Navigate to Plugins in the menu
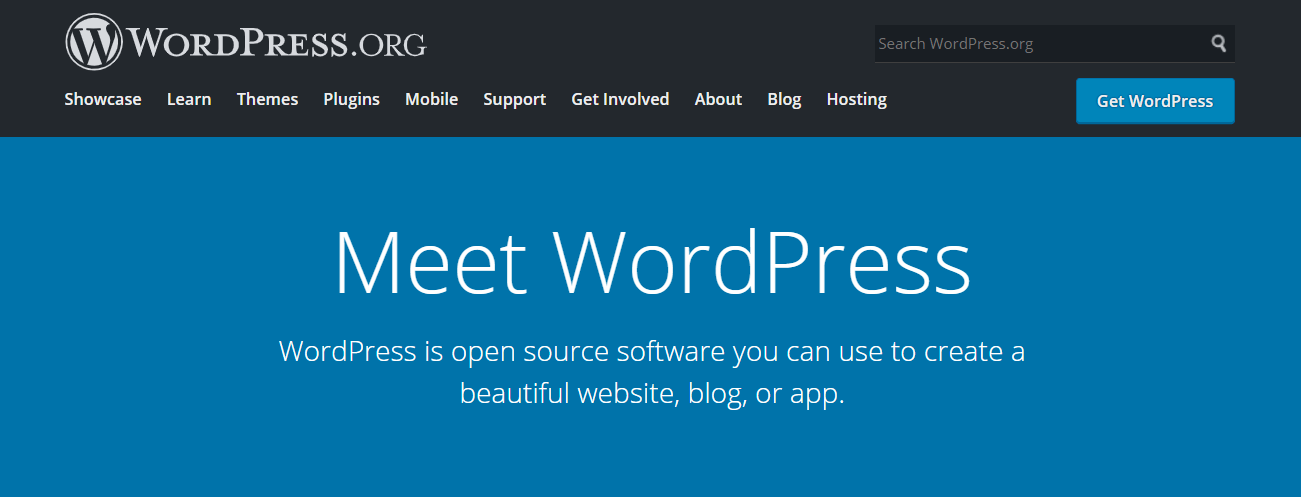Viewport: 1301px width, 497px height. (x=351, y=99)
